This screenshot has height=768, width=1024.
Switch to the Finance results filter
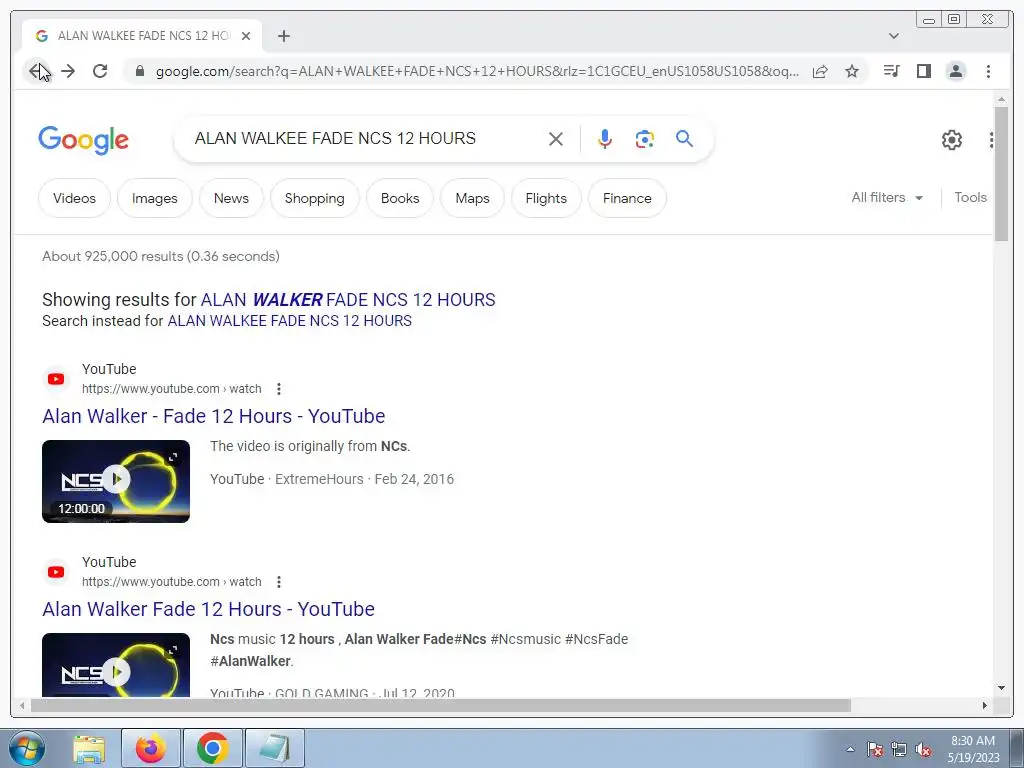(627, 198)
